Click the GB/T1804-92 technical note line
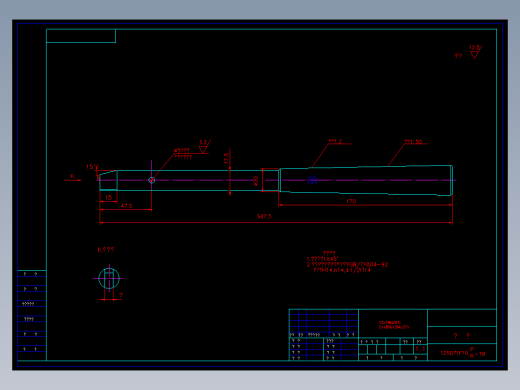 pos(347,264)
